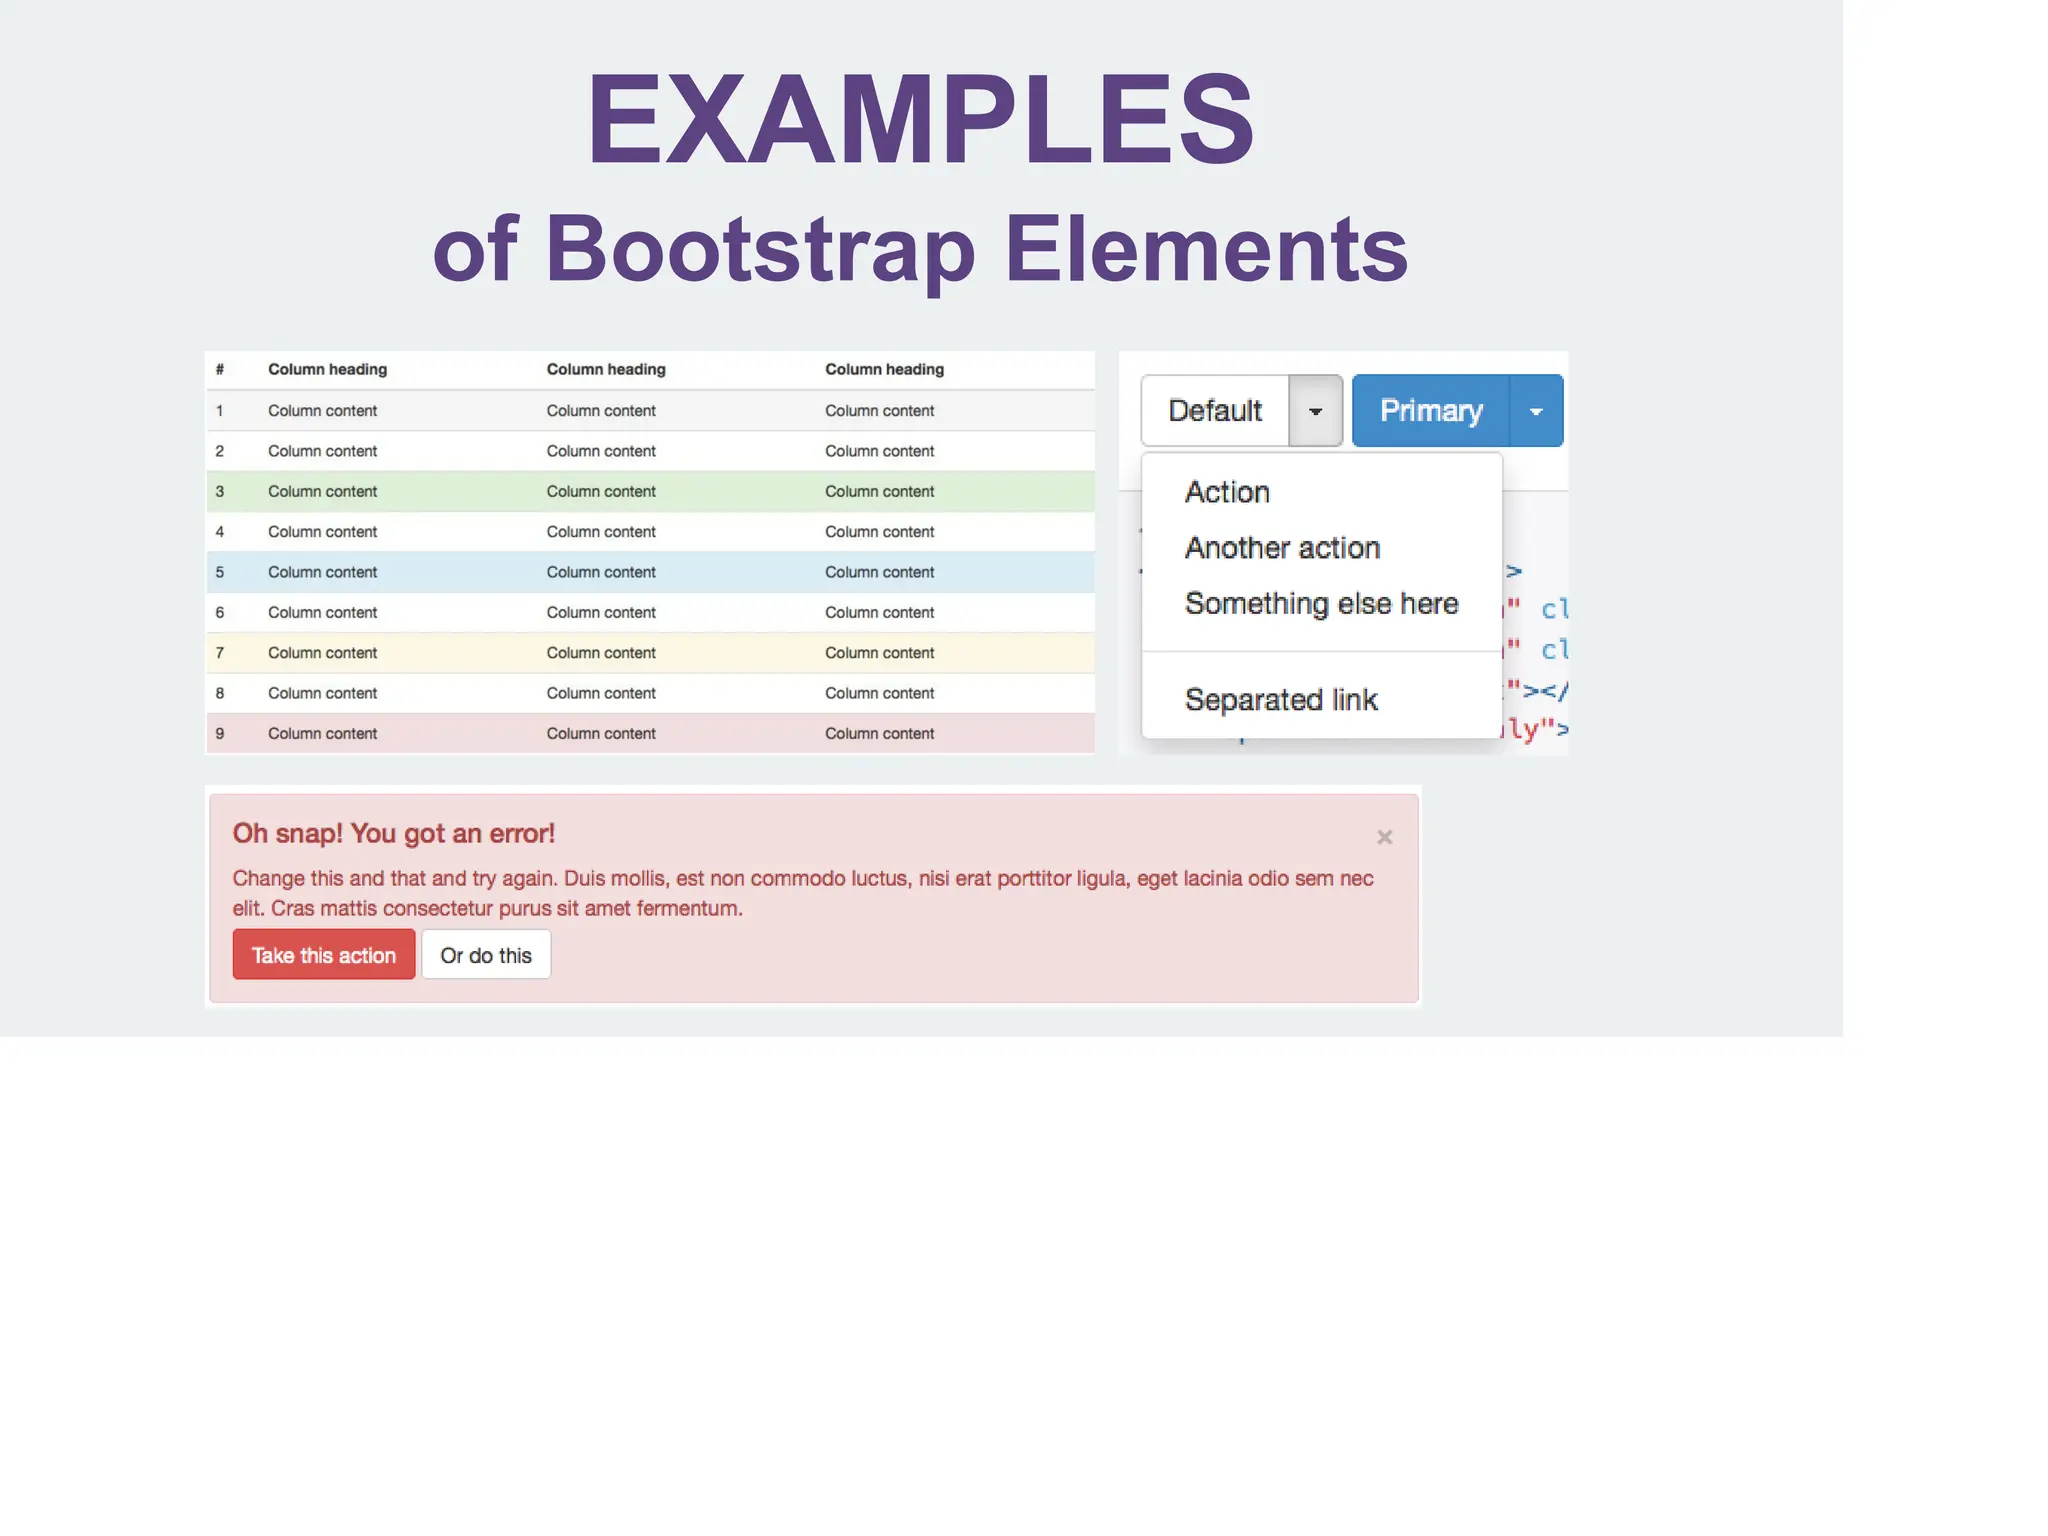Image resolution: width=2048 pixels, height=1536 pixels.
Task: Click row number 6 in table
Action: click(650, 612)
